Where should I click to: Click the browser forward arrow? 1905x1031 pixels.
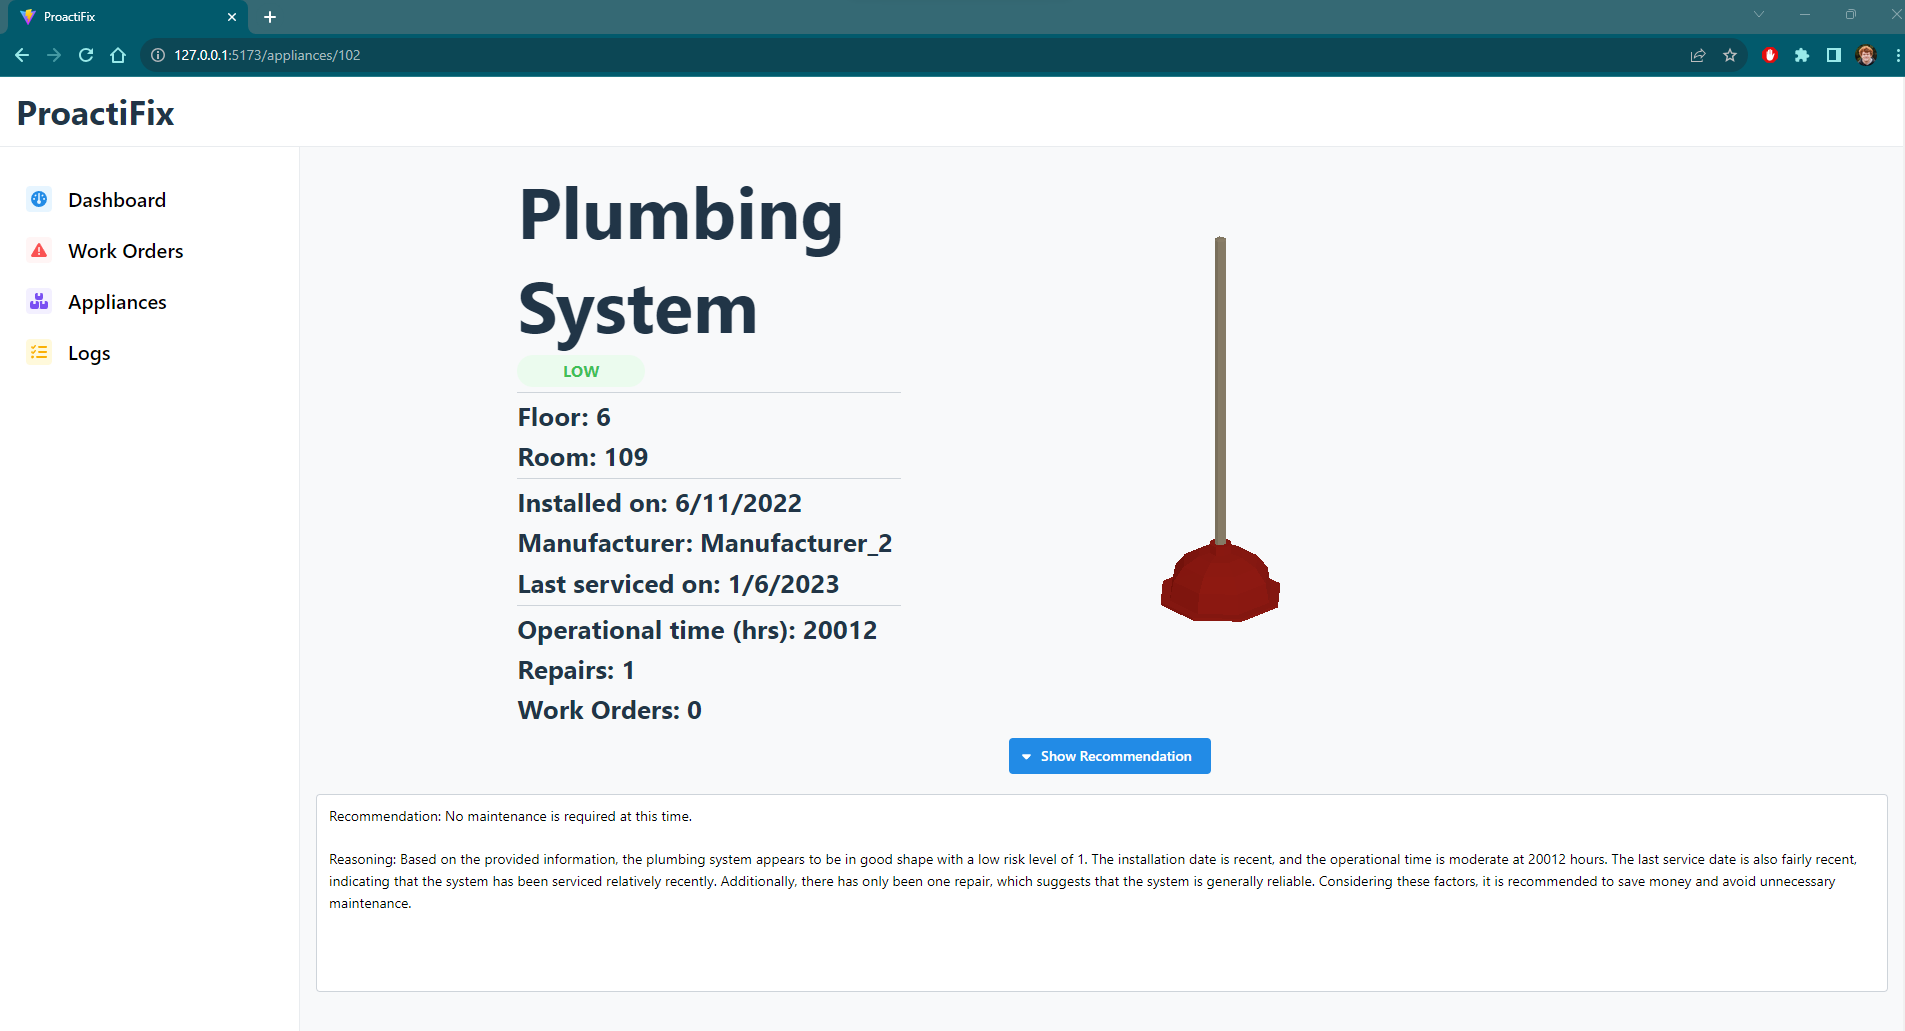[54, 55]
